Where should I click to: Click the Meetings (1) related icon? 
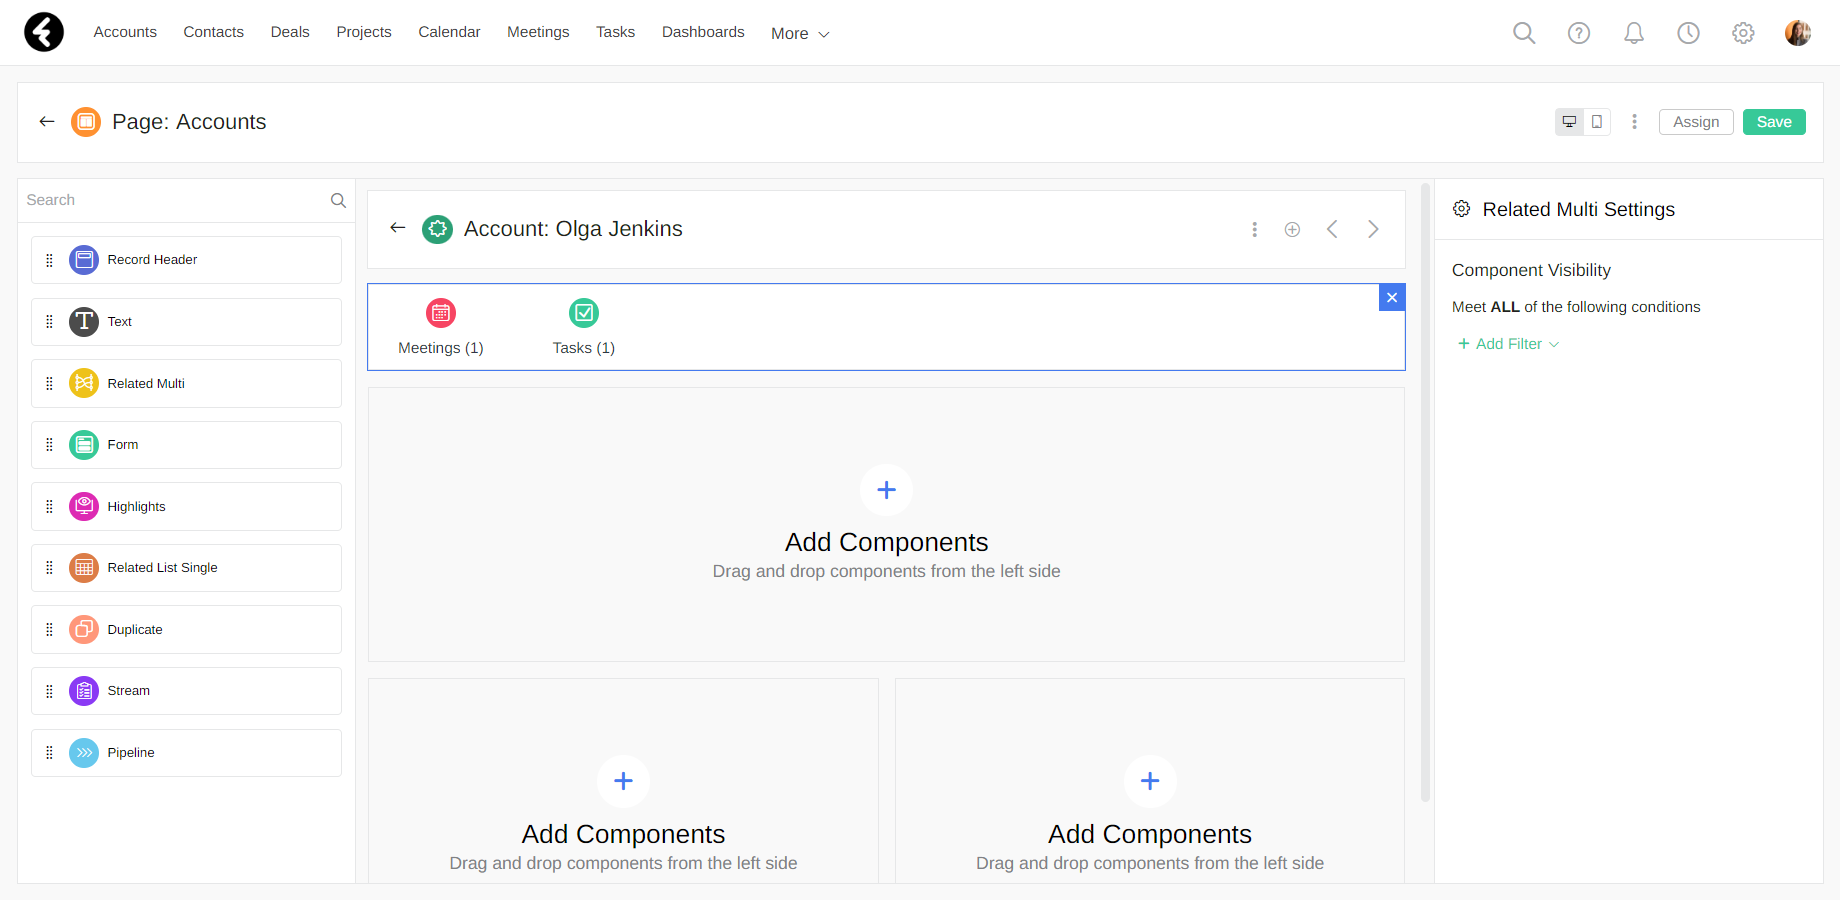(441, 313)
